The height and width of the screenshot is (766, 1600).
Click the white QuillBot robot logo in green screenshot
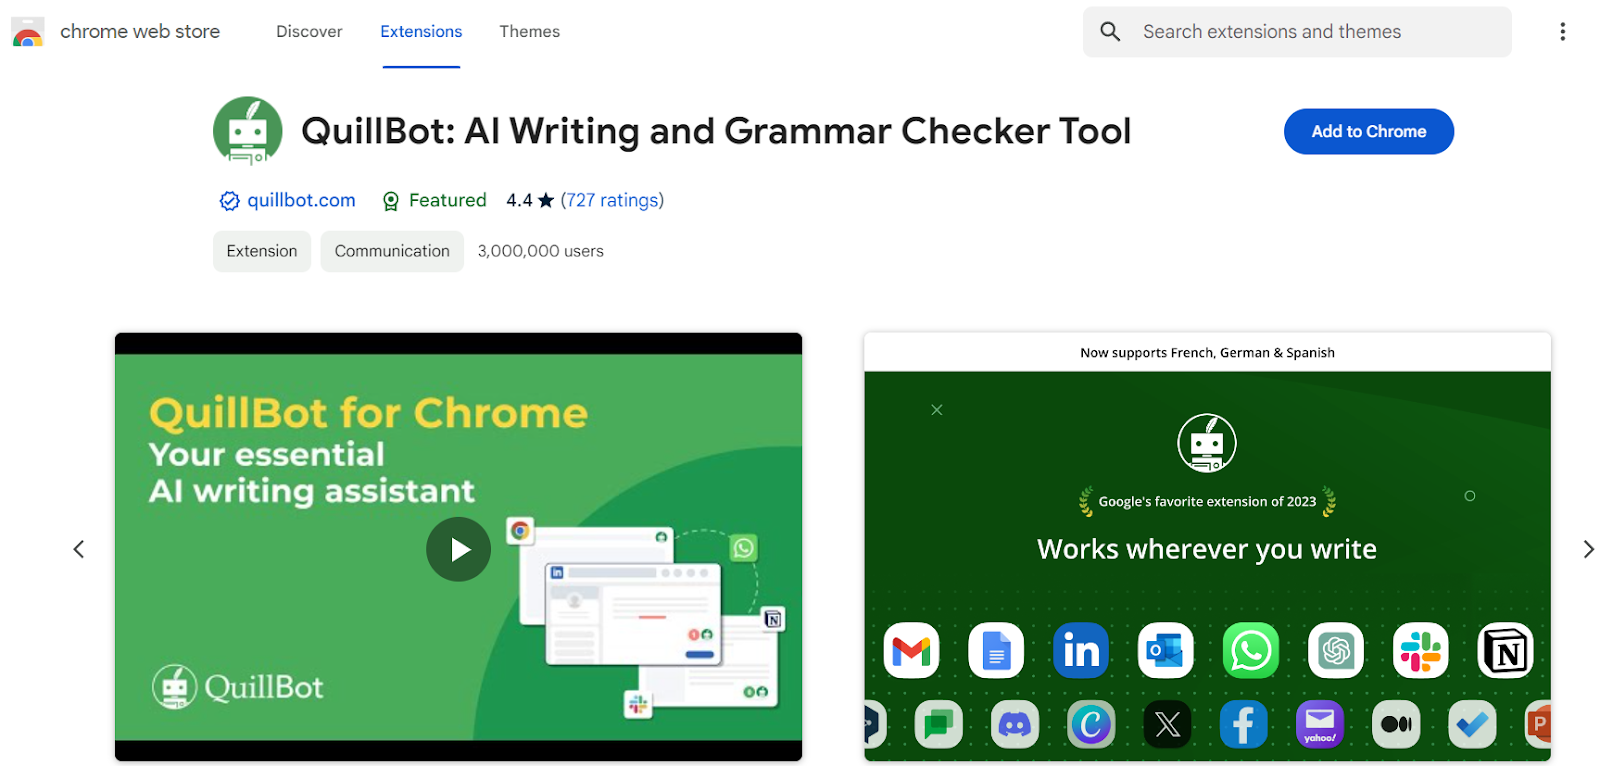pyautogui.click(x=1207, y=443)
